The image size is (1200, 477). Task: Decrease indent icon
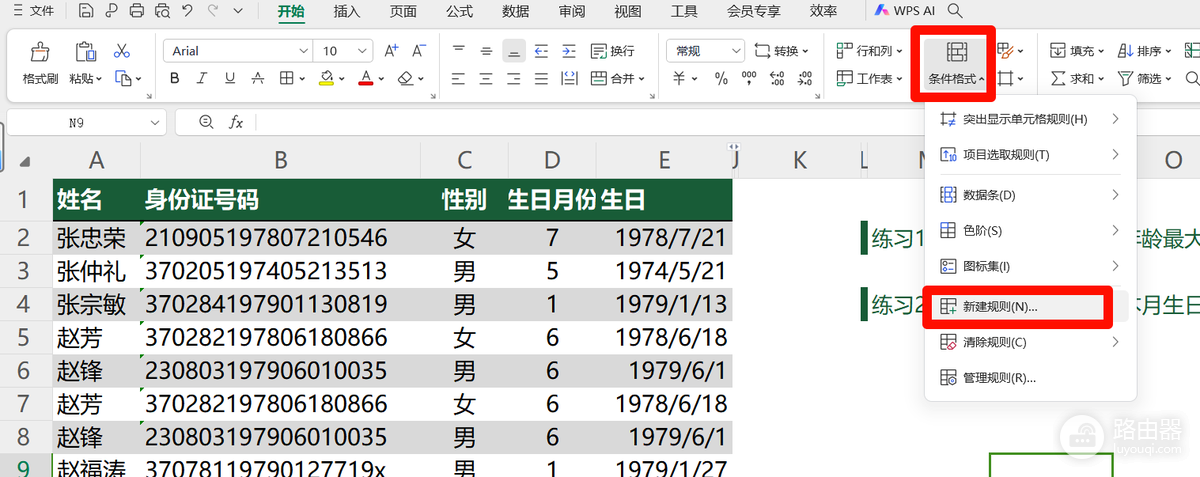[x=541, y=50]
